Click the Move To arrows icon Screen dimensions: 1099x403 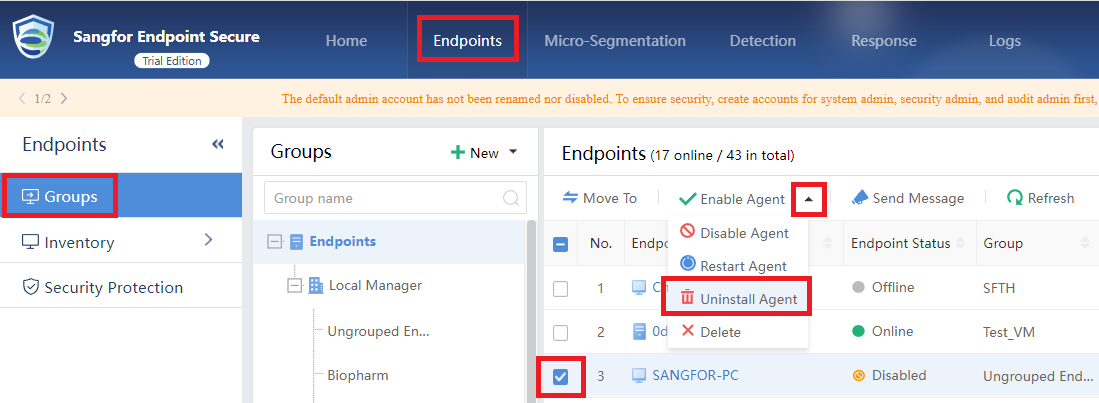(x=571, y=198)
